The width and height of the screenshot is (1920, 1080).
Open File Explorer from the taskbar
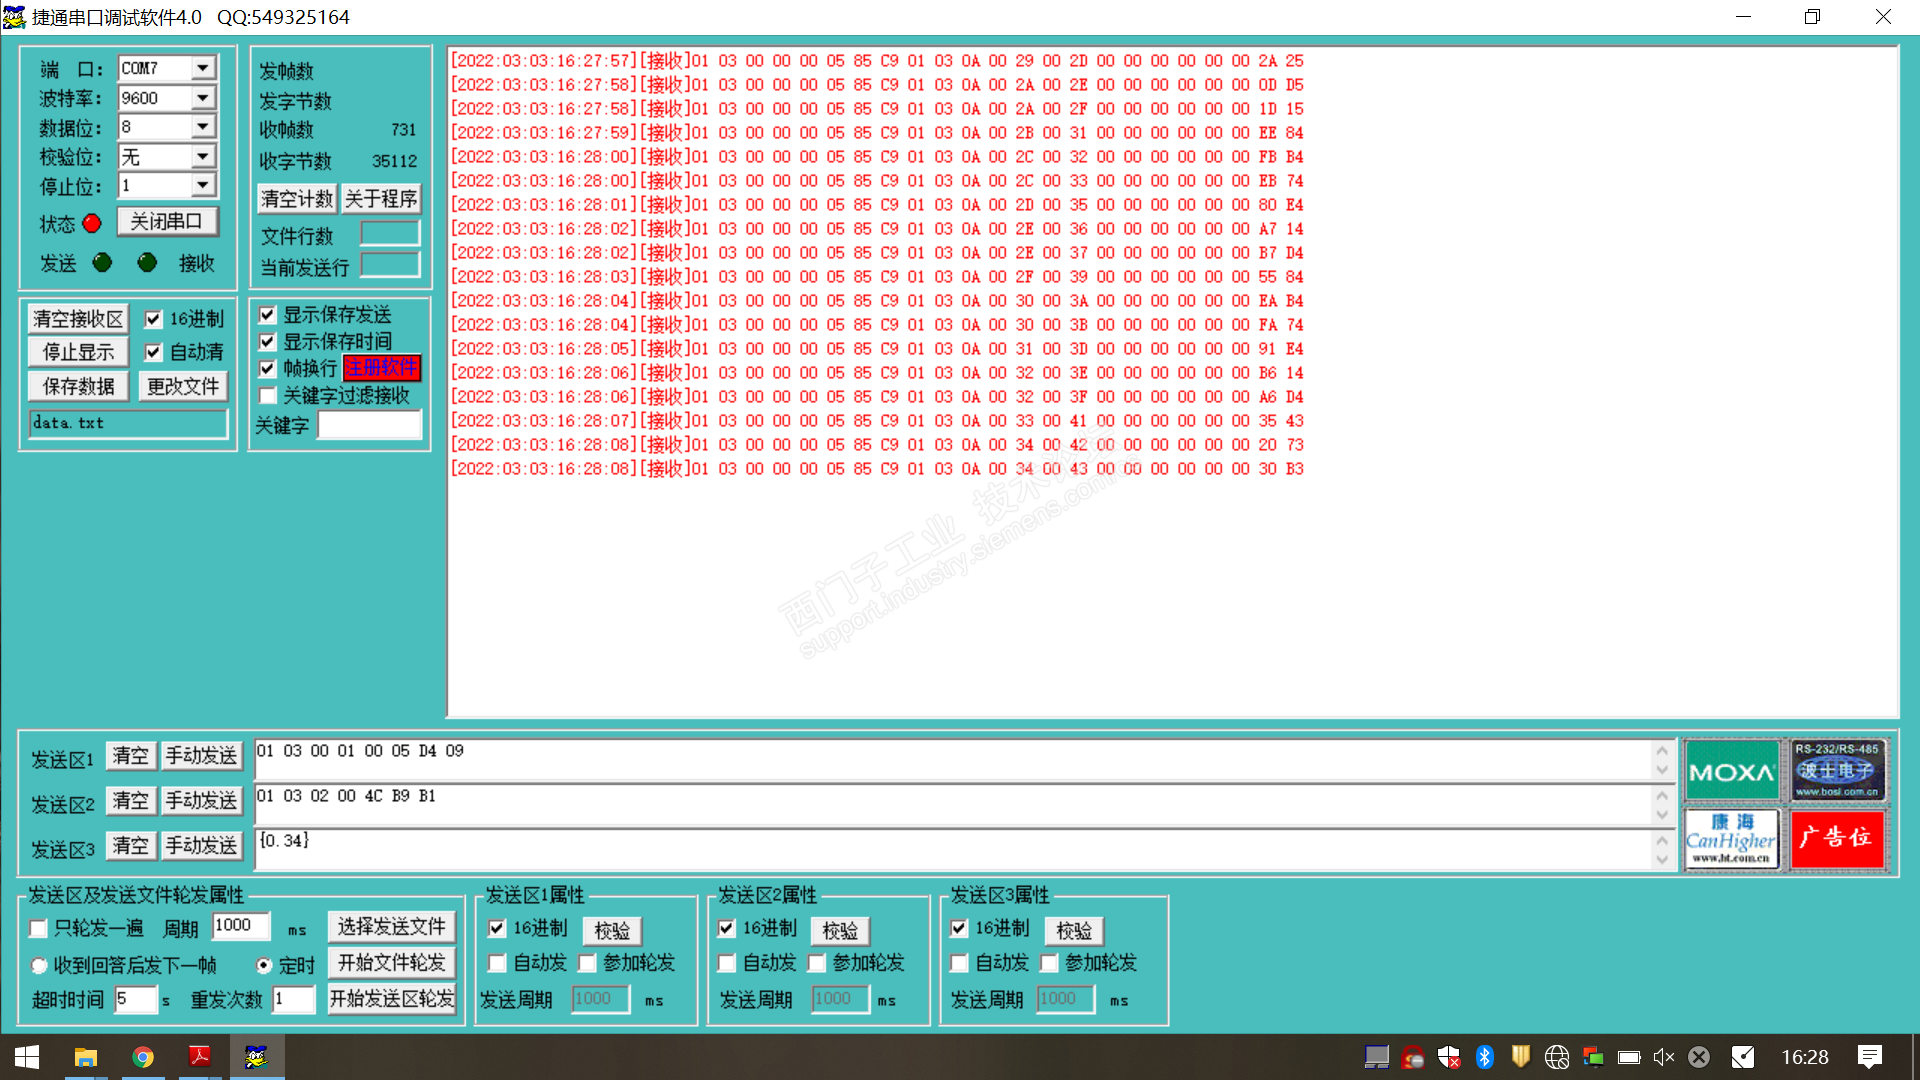coord(86,1057)
